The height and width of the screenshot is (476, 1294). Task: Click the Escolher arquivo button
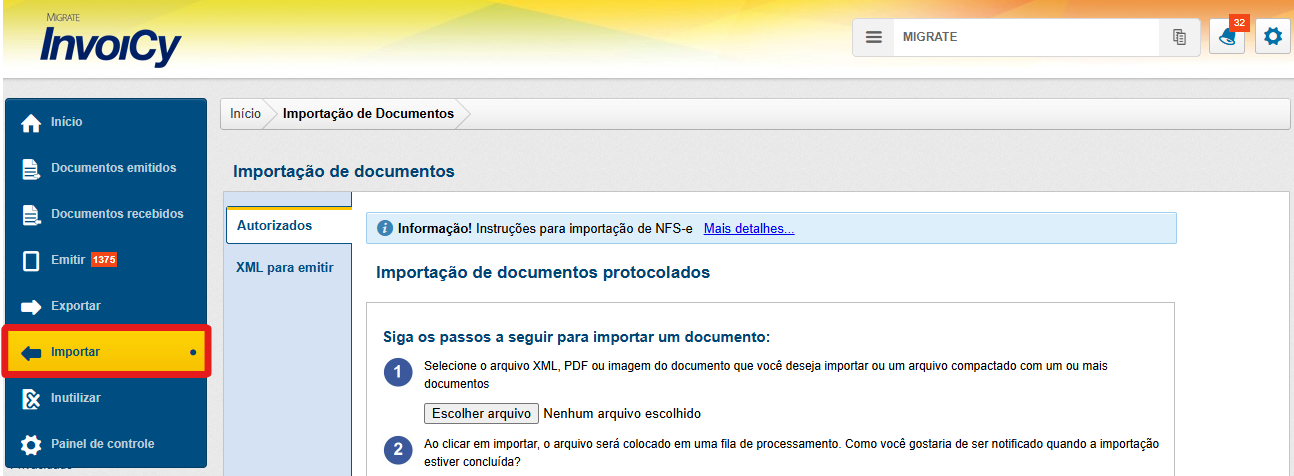pyautogui.click(x=481, y=413)
